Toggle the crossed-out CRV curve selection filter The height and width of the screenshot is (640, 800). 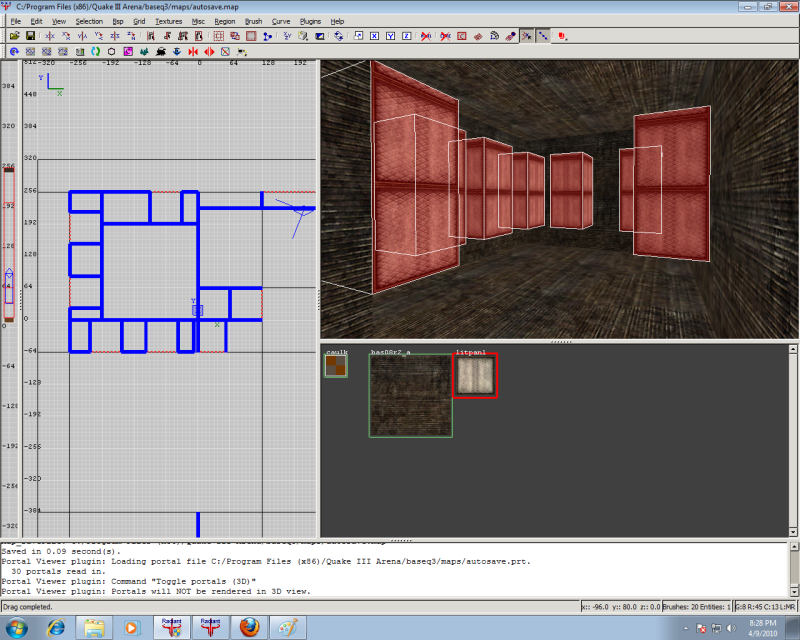tap(445, 36)
